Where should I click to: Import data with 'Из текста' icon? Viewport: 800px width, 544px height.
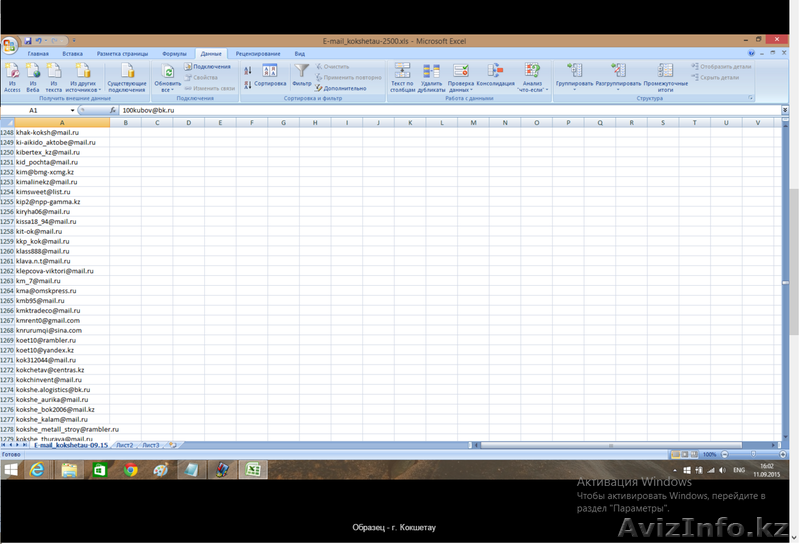pos(54,76)
